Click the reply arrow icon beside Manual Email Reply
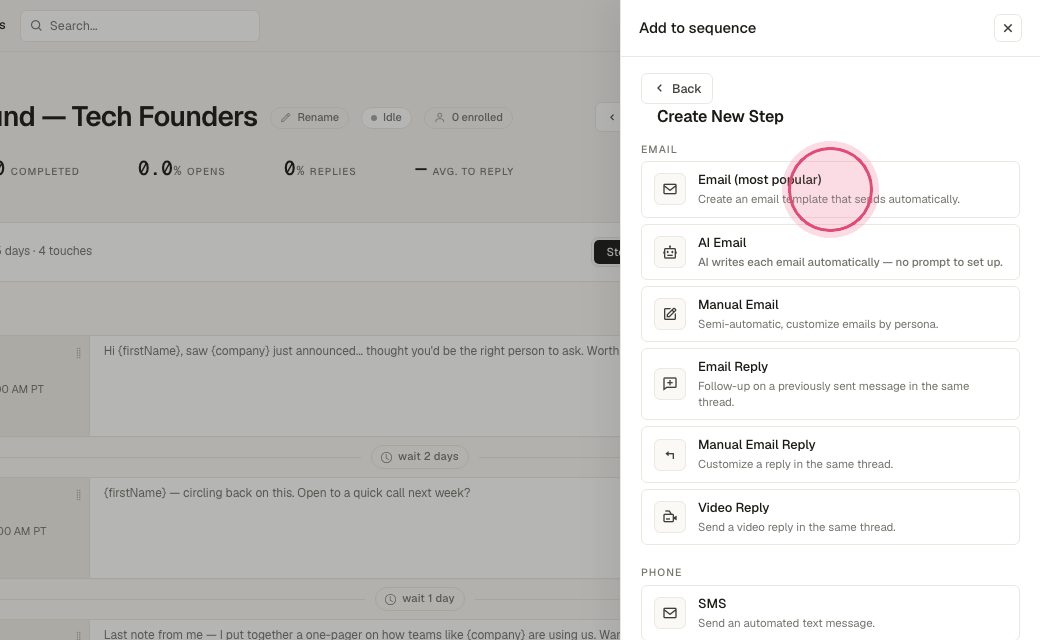 click(670, 455)
